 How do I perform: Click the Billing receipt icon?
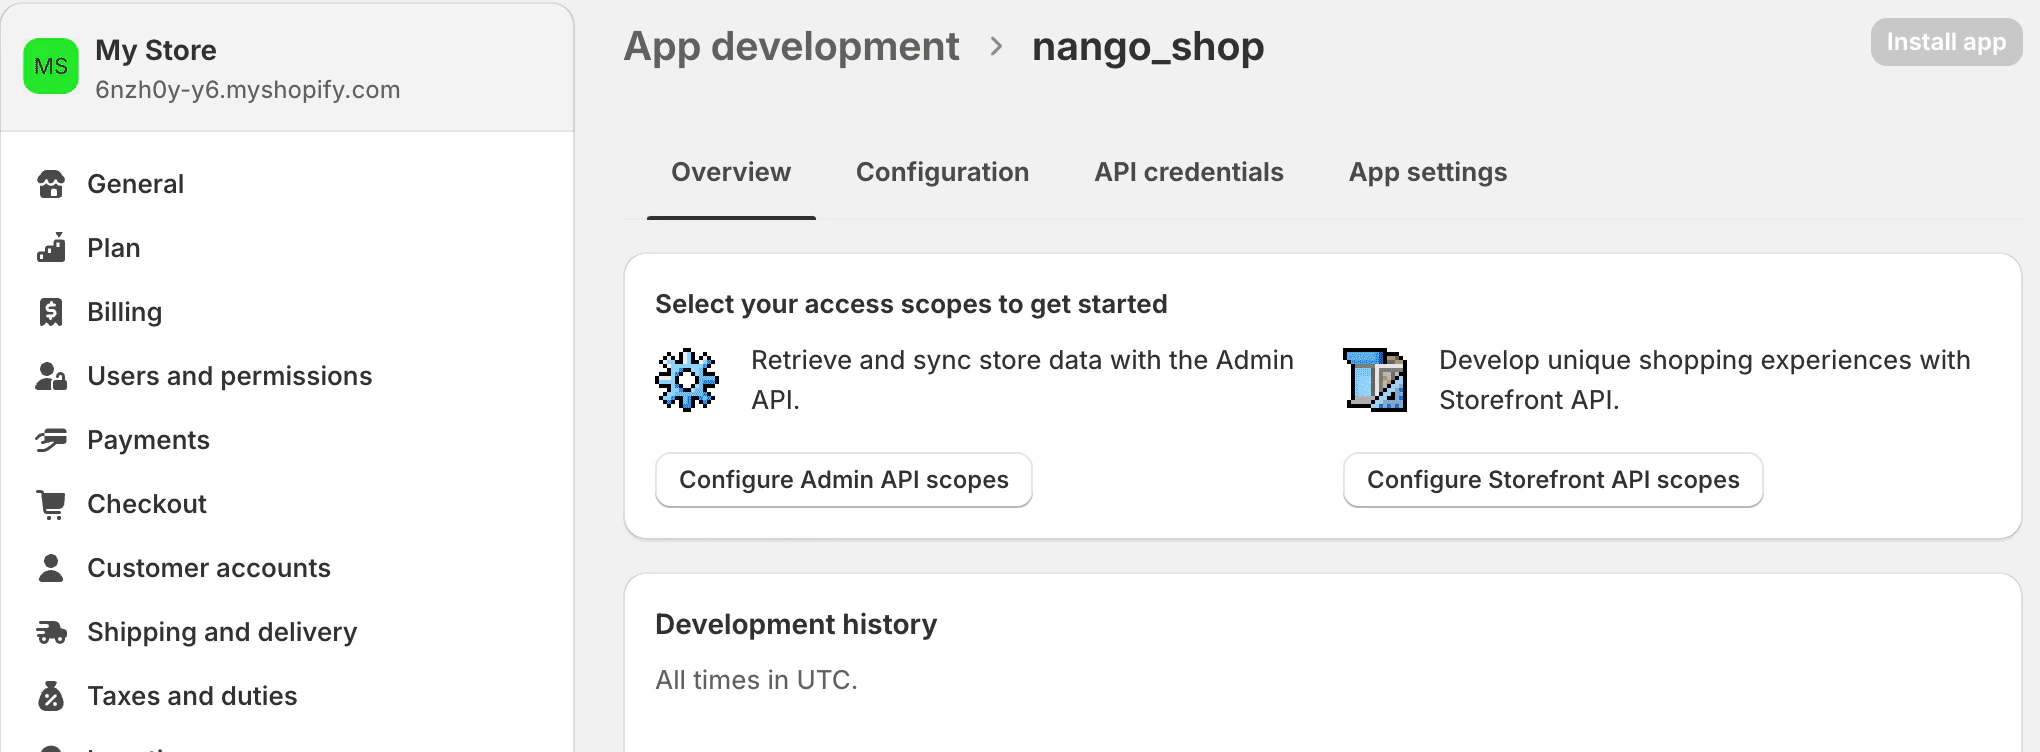(51, 312)
